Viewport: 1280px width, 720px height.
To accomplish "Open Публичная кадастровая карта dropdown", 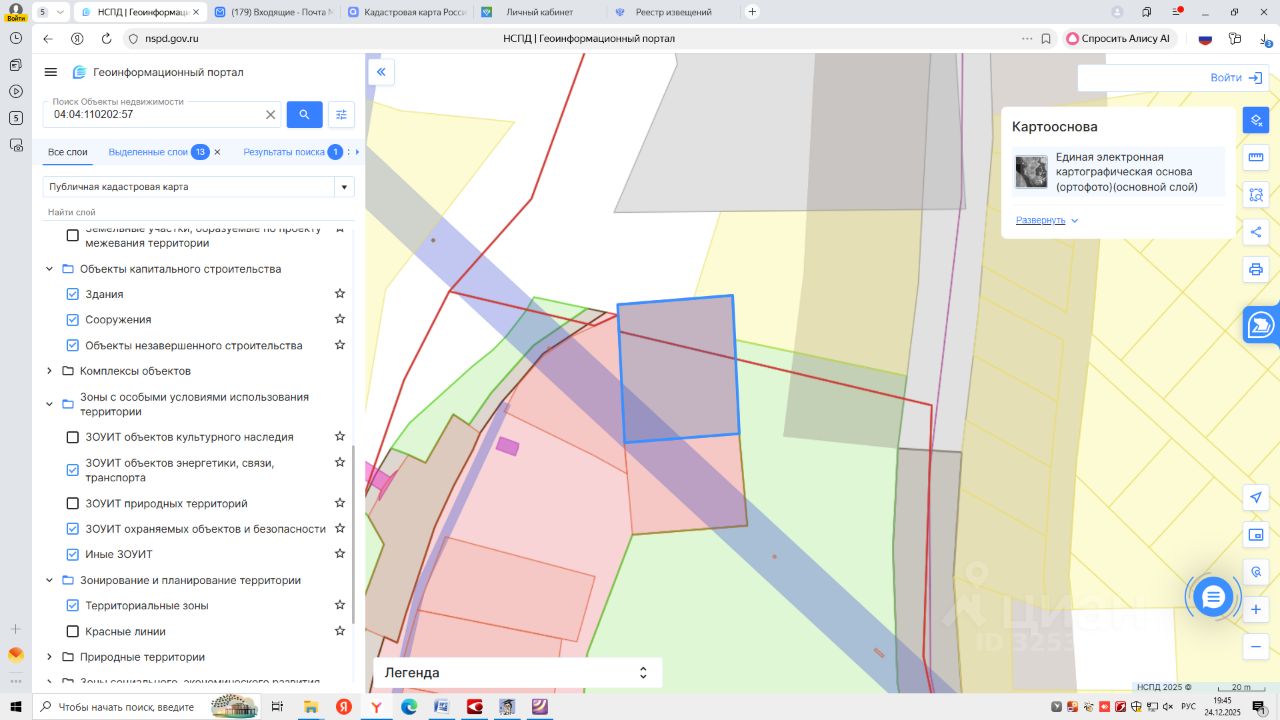I will 344,187.
